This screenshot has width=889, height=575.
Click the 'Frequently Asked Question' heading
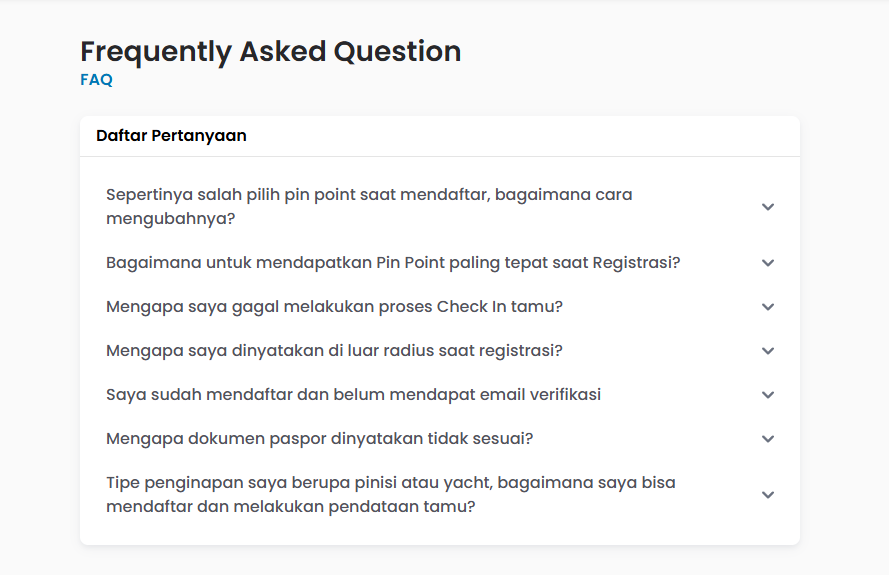pyautogui.click(x=270, y=51)
